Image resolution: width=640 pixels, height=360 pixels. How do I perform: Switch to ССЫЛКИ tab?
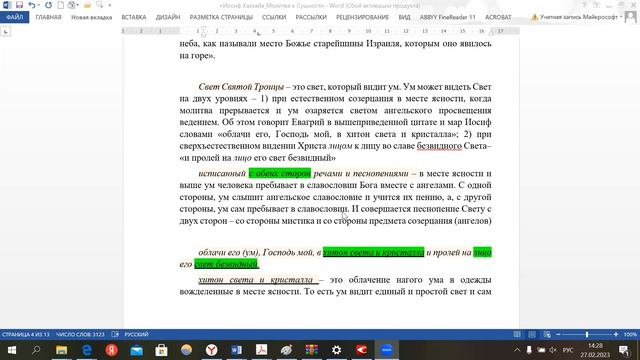point(274,17)
